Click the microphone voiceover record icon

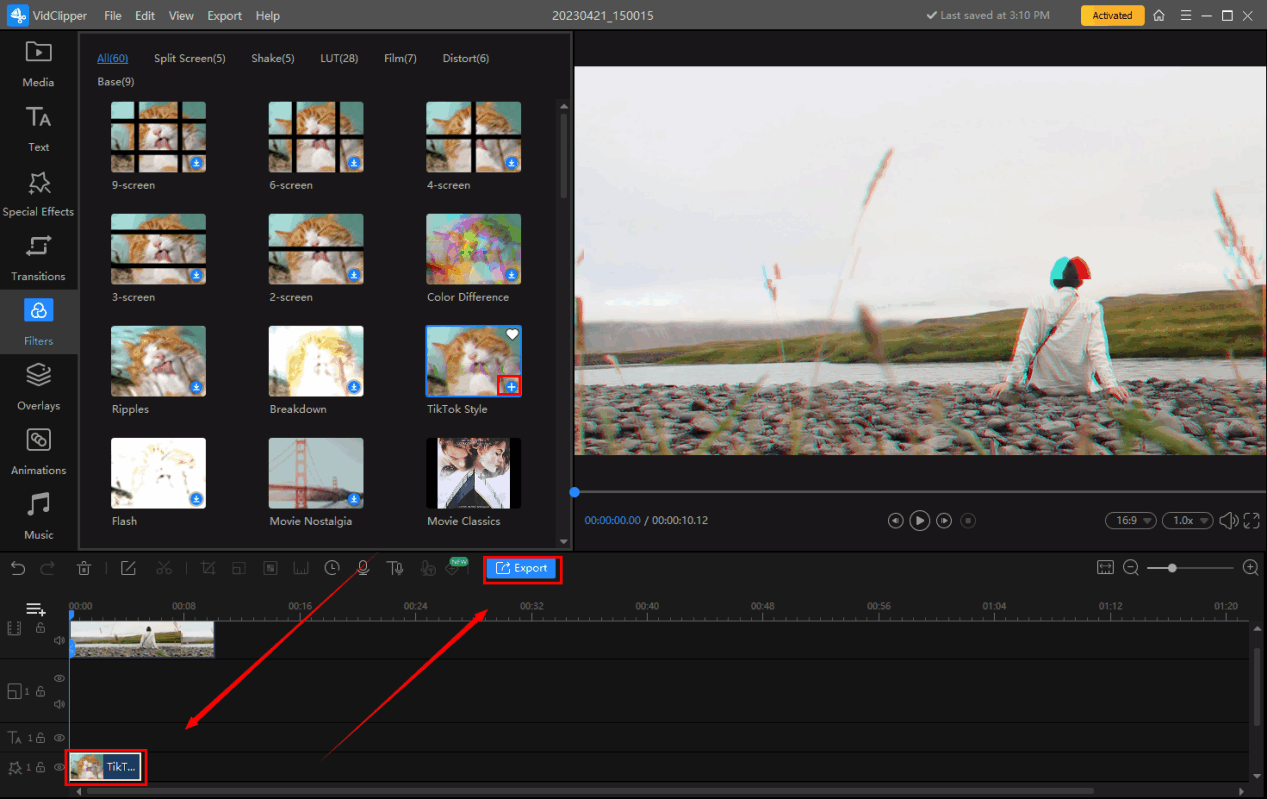(x=363, y=568)
